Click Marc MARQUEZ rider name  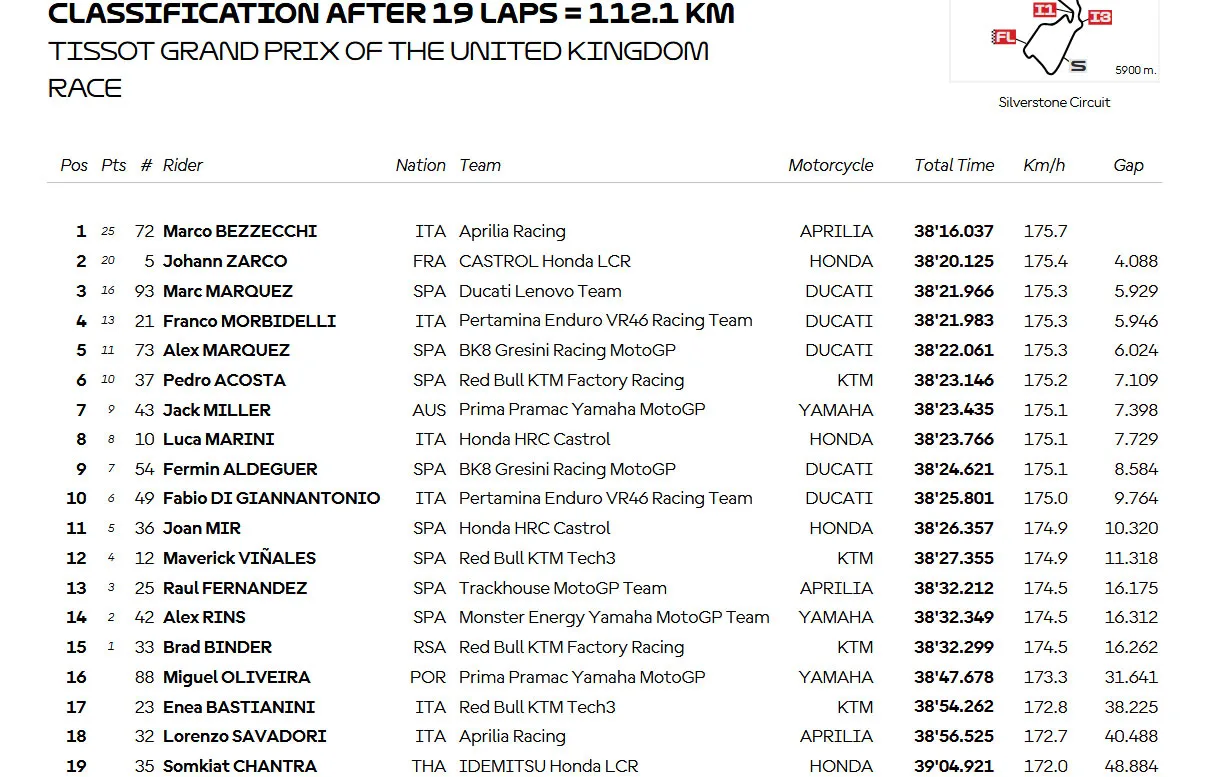[x=228, y=291]
